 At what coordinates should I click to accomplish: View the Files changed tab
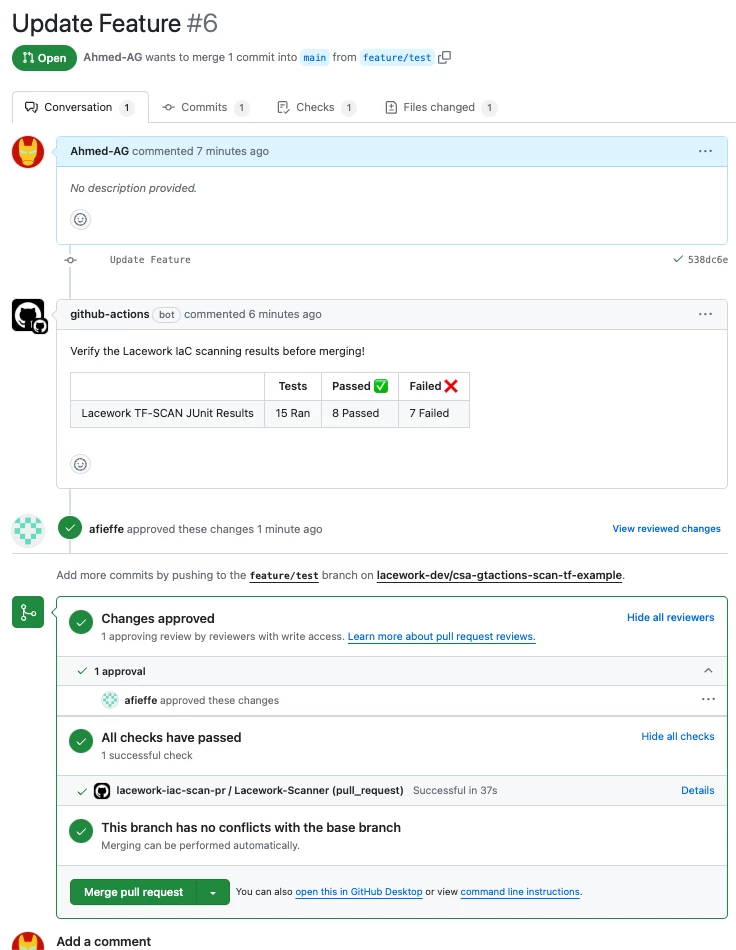click(440, 107)
